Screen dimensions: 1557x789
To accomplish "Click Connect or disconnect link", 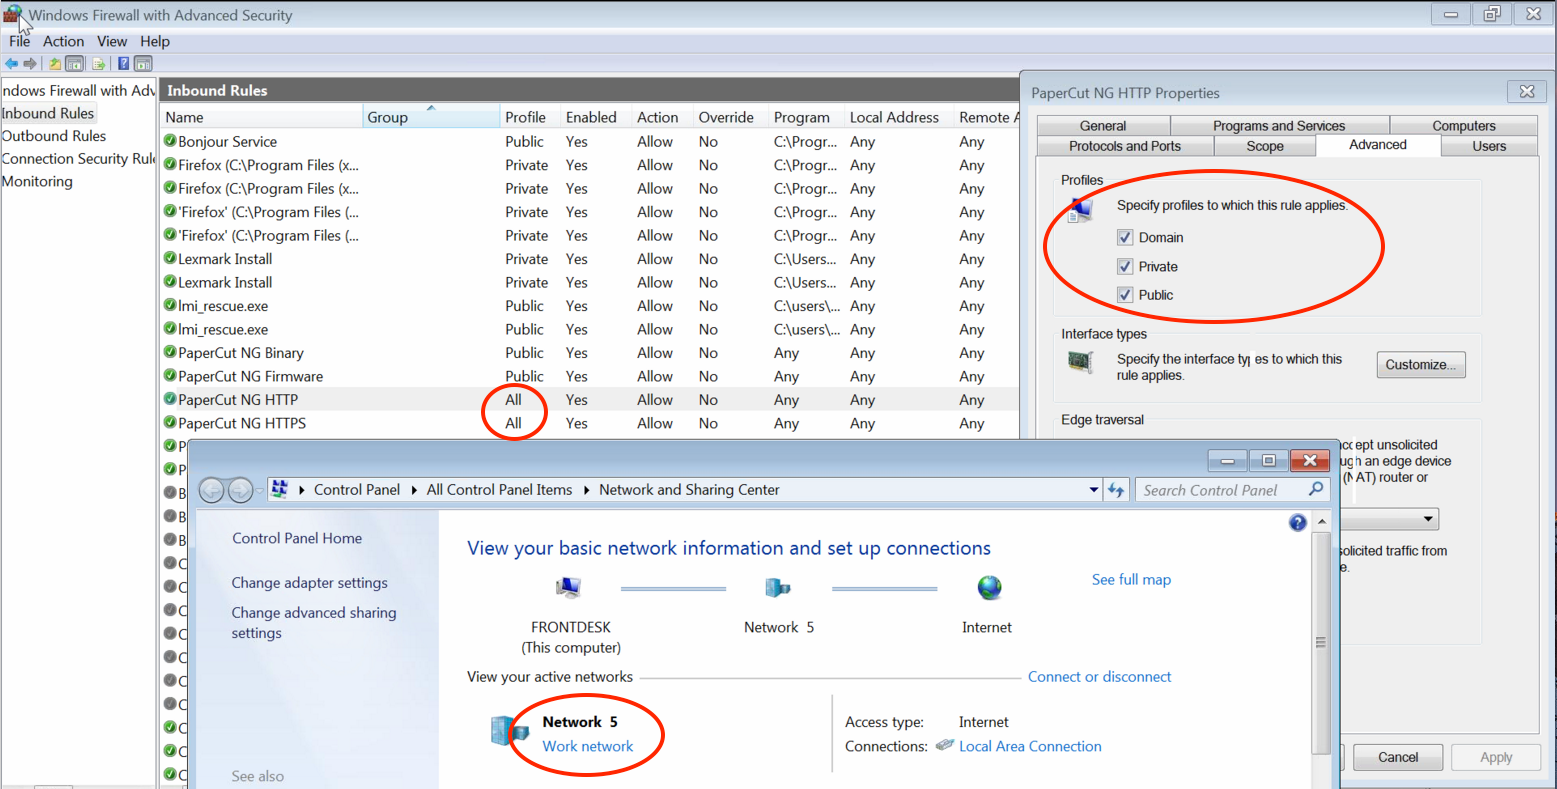I will click(x=1099, y=677).
